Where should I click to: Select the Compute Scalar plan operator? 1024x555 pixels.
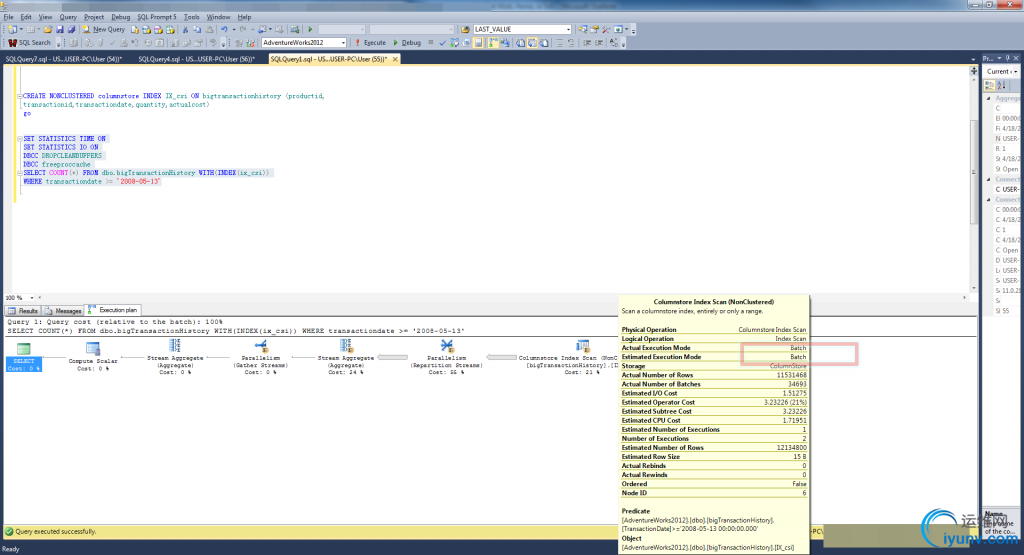click(93, 357)
